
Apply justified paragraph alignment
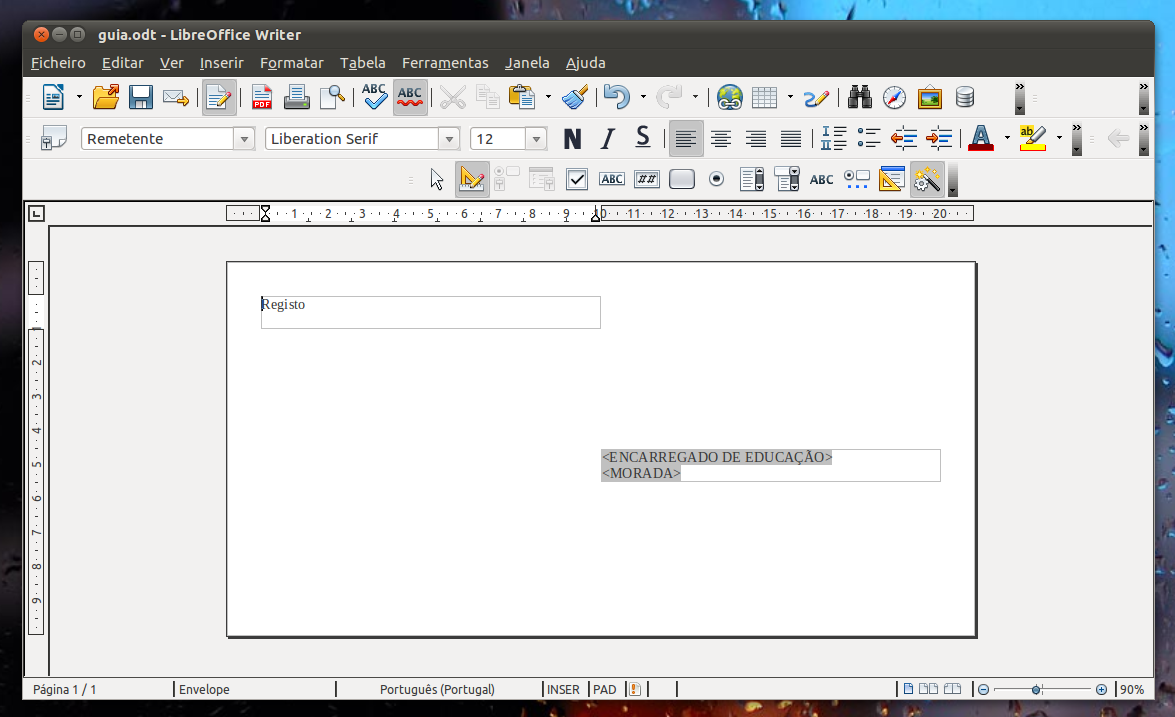(790, 138)
